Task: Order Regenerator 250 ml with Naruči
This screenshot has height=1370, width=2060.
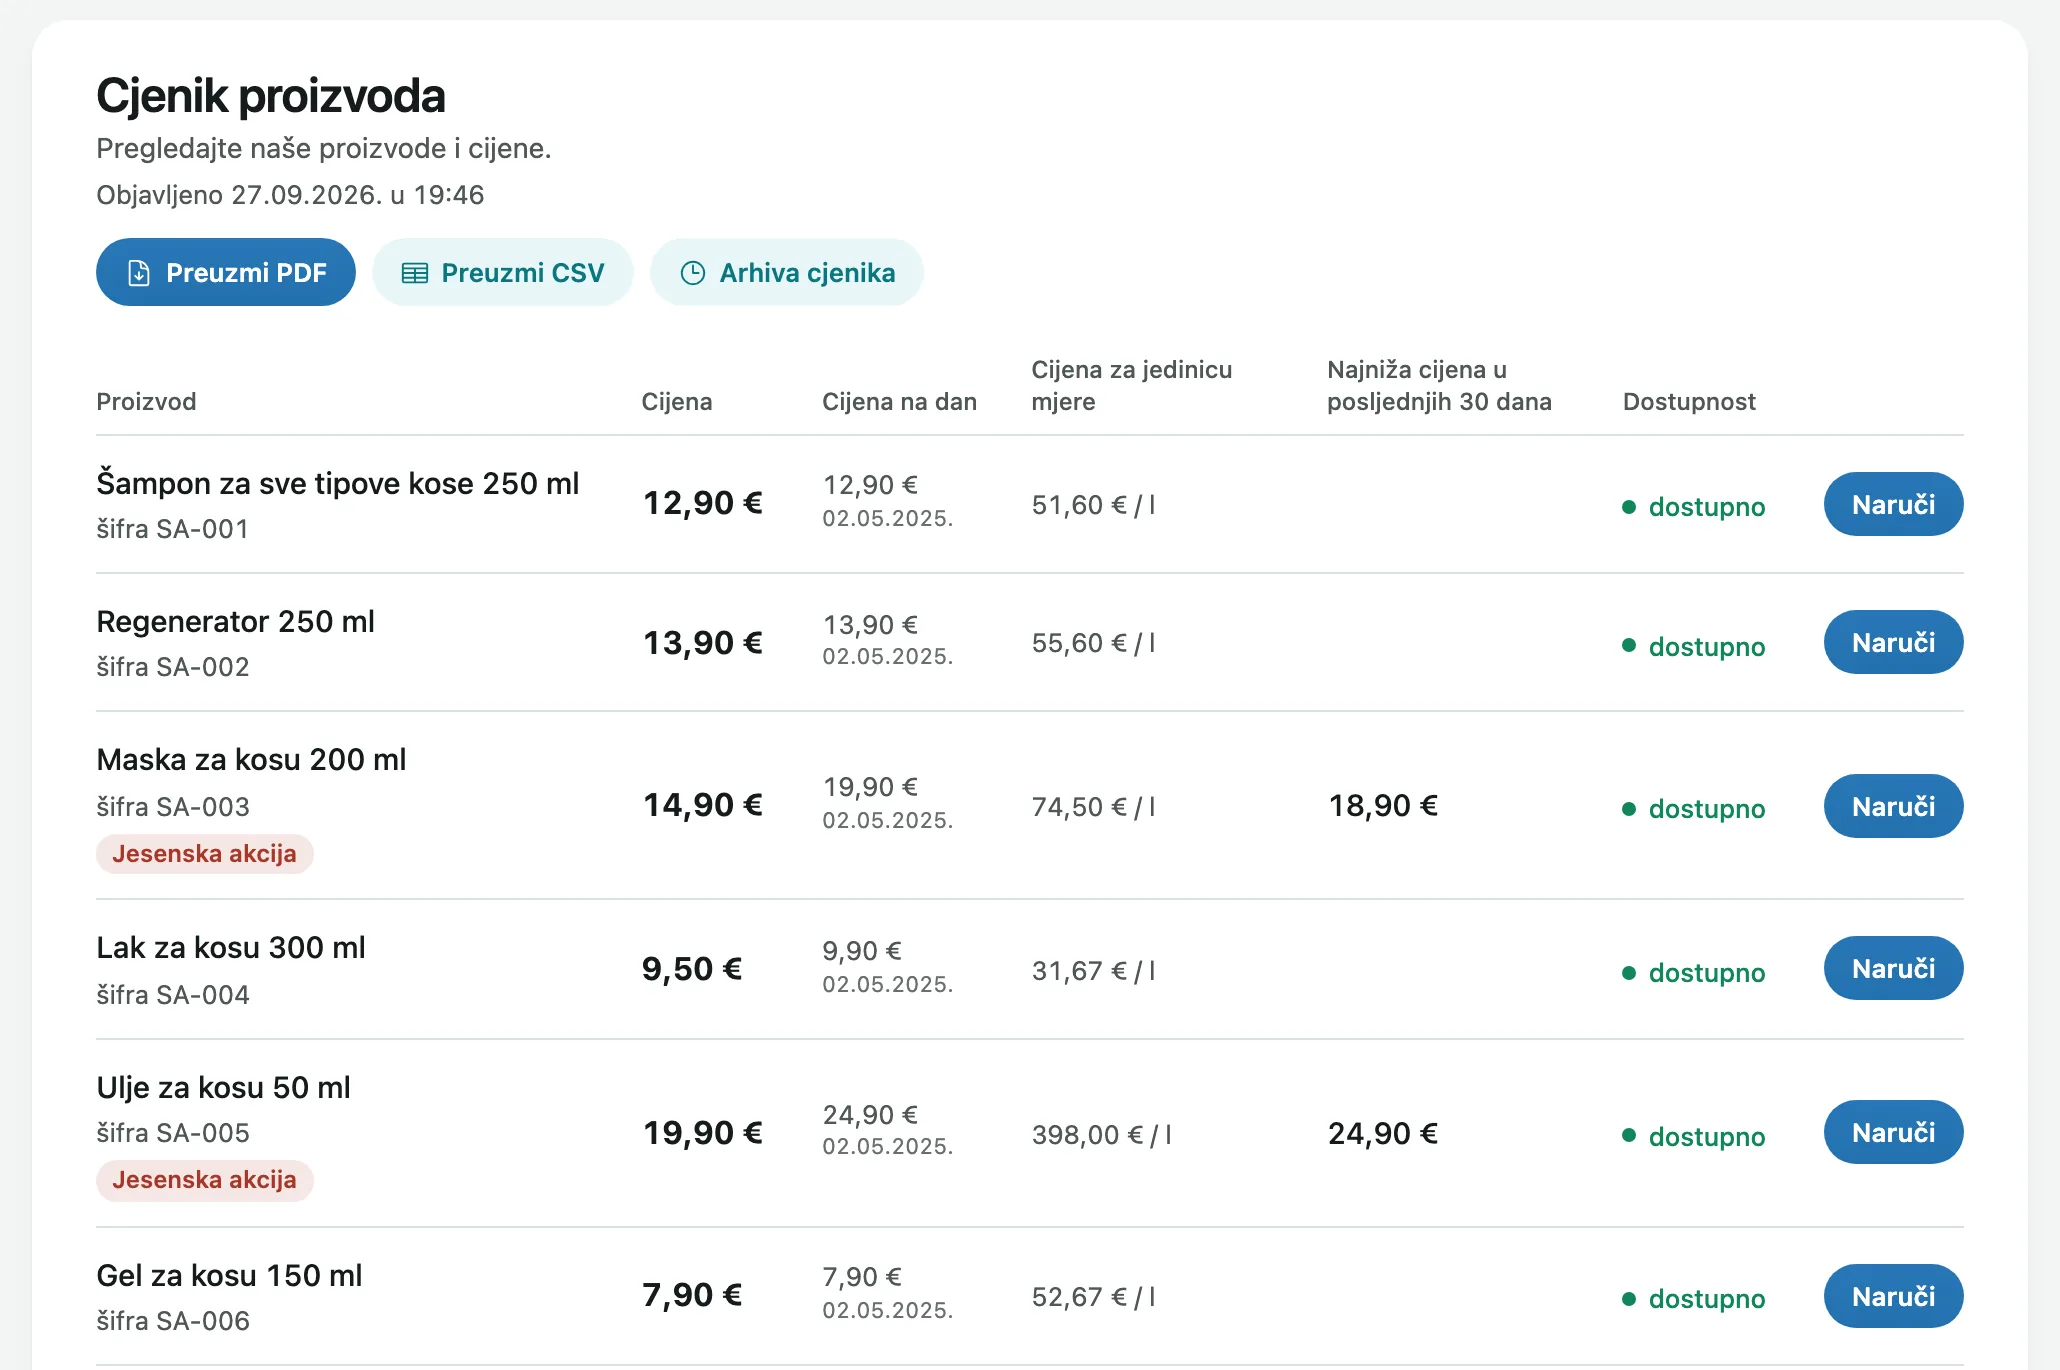Action: [x=1893, y=642]
